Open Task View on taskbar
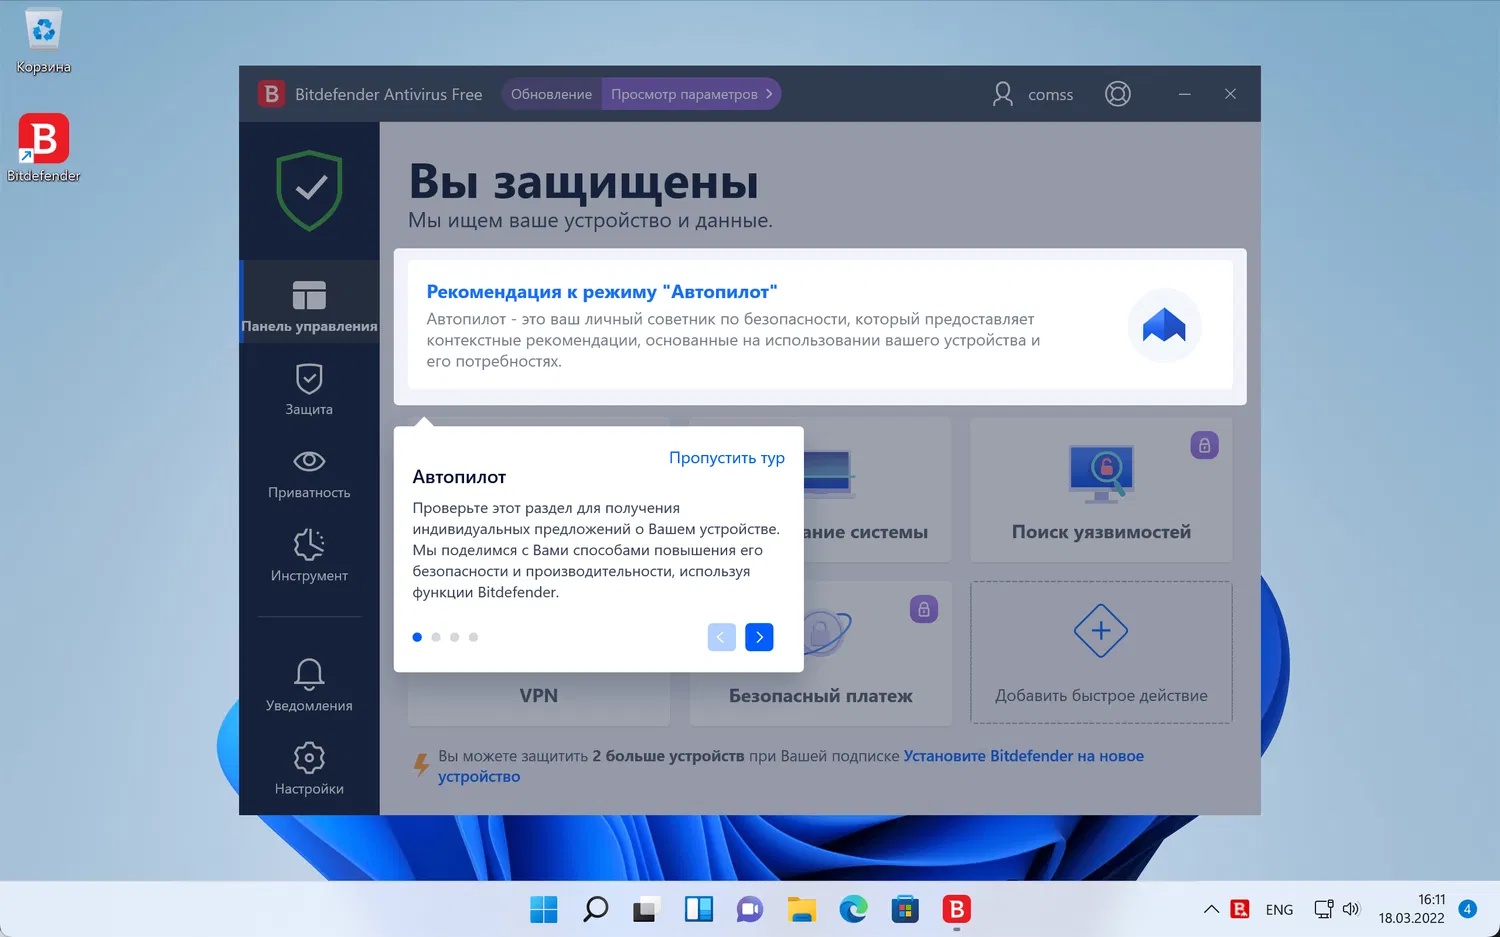This screenshot has width=1500, height=937. 646,909
